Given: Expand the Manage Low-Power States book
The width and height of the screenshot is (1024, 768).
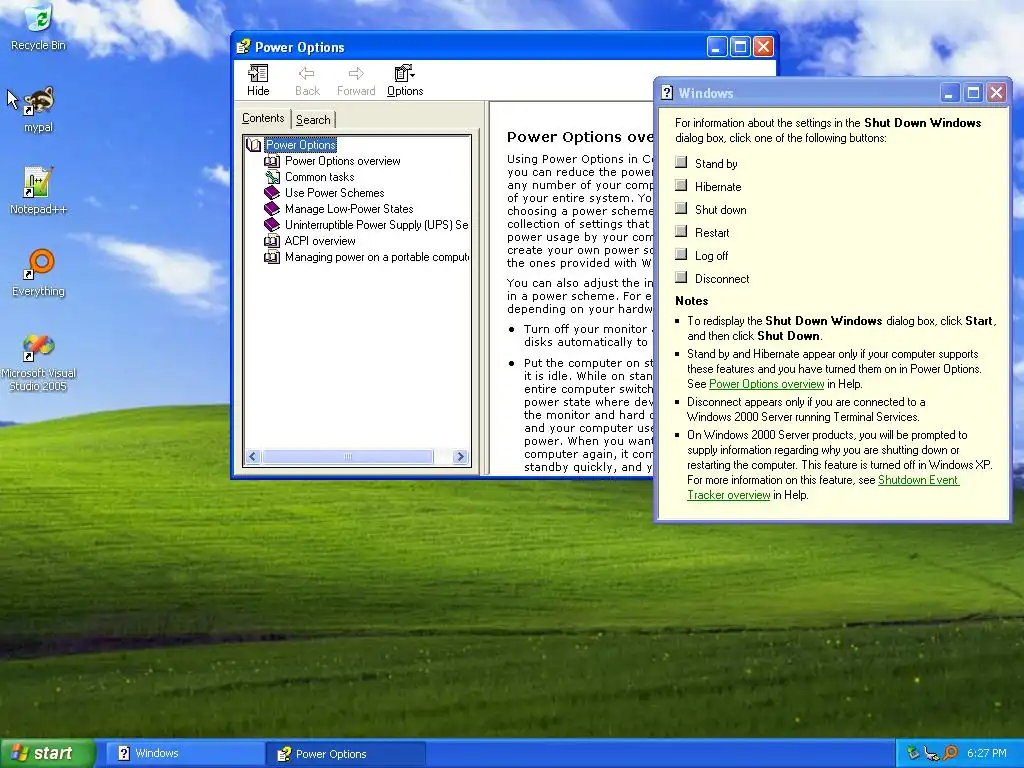Looking at the screenshot, I should [349, 209].
